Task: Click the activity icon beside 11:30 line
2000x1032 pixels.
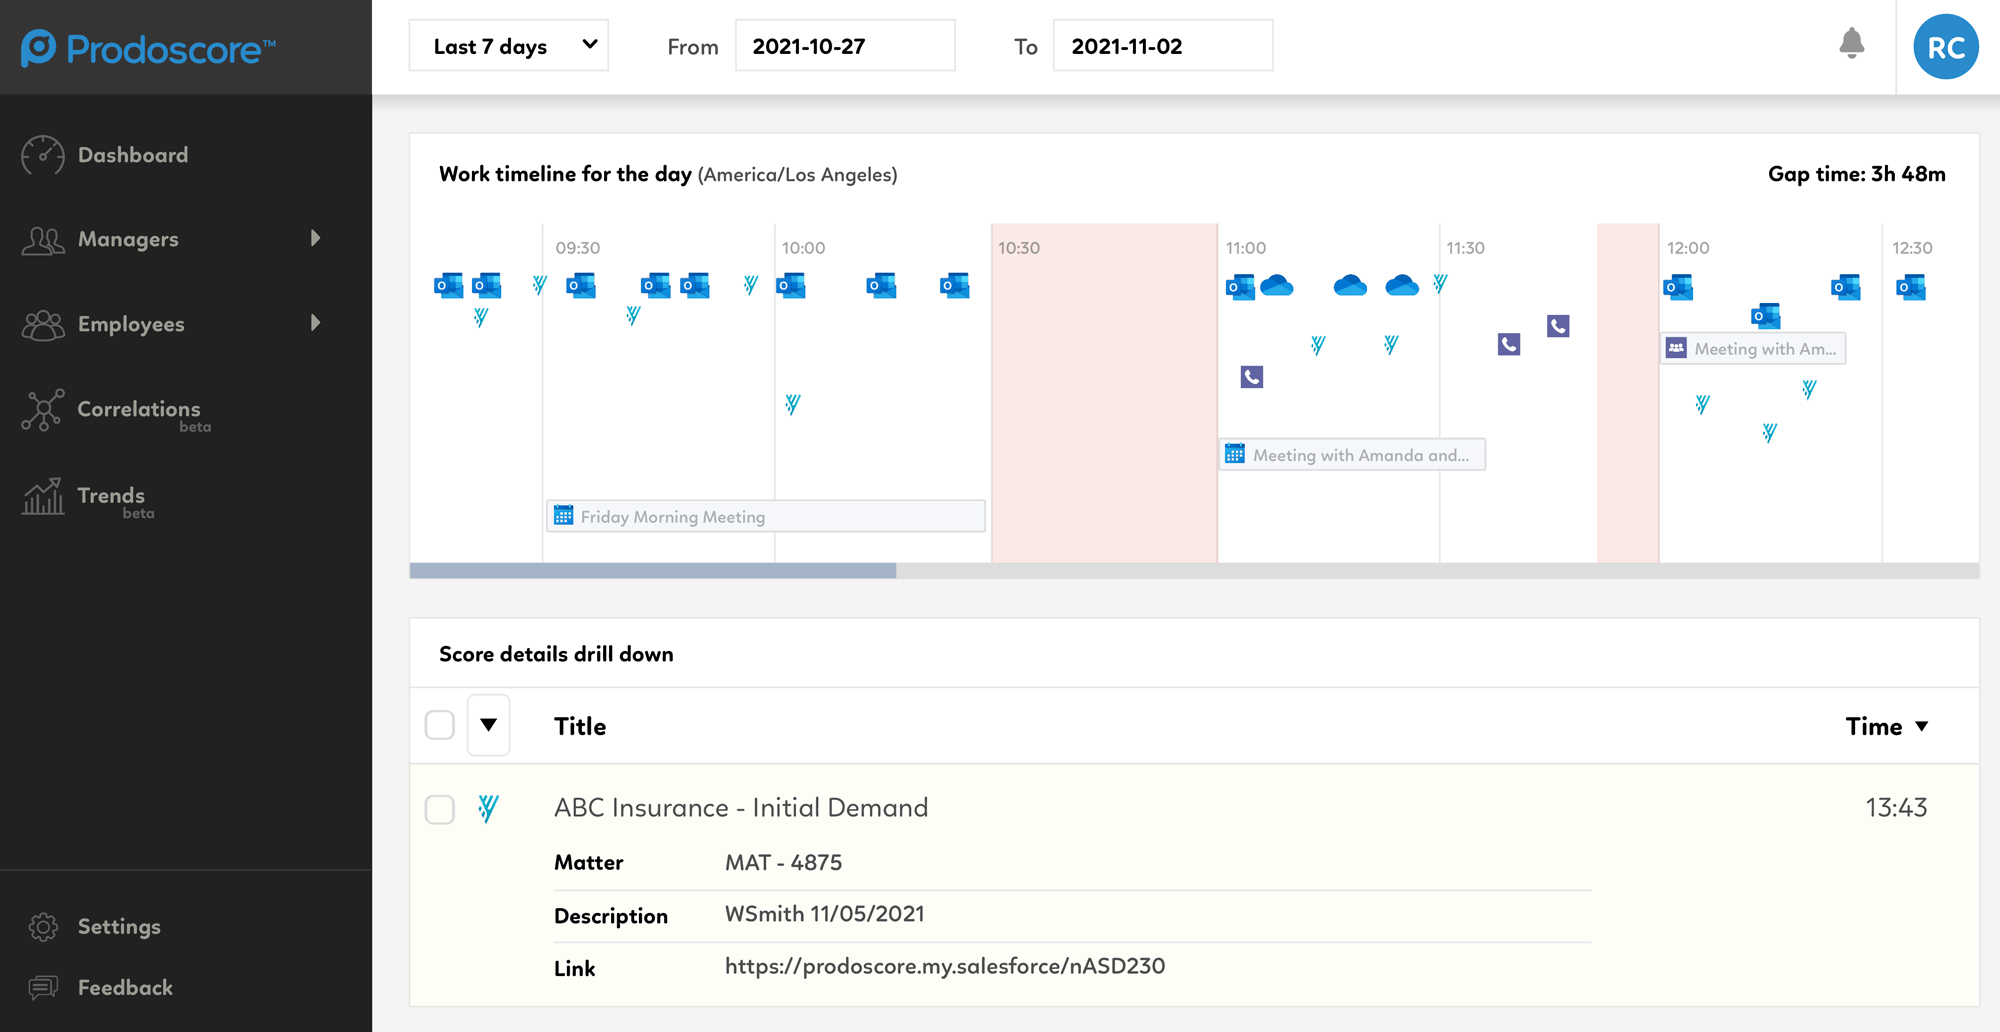Action: pyautogui.click(x=1440, y=284)
